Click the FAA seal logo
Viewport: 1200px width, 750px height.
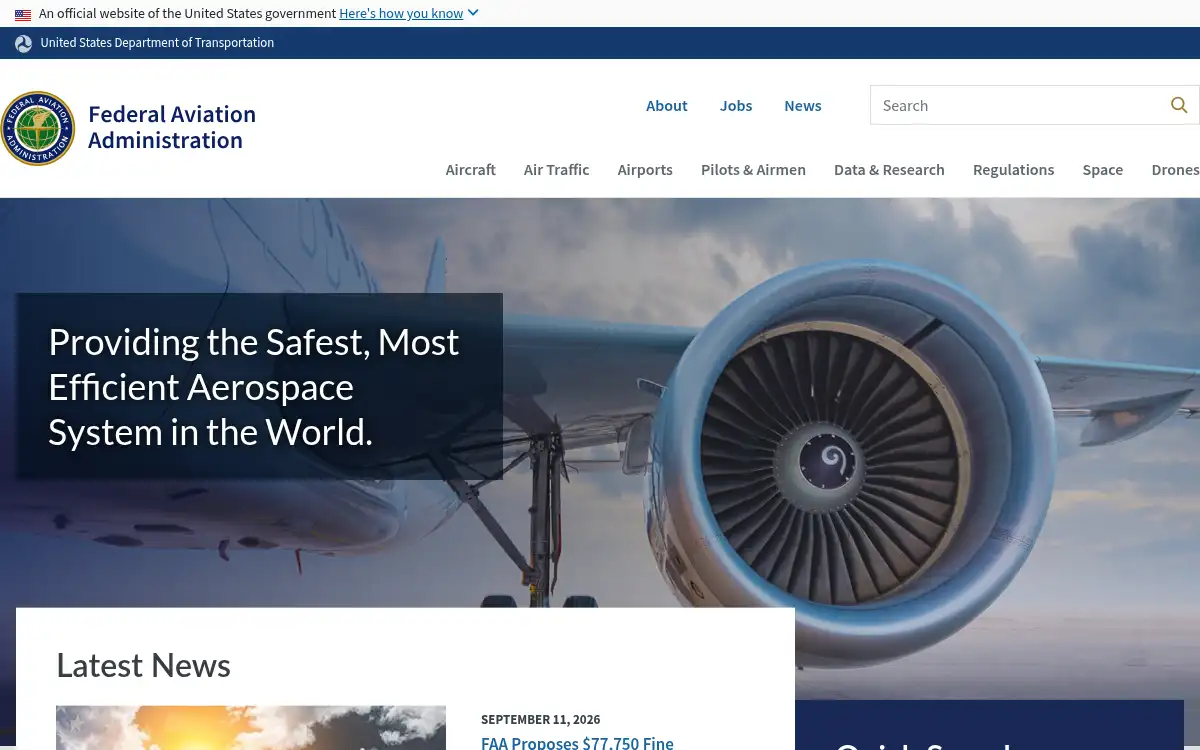(38, 129)
